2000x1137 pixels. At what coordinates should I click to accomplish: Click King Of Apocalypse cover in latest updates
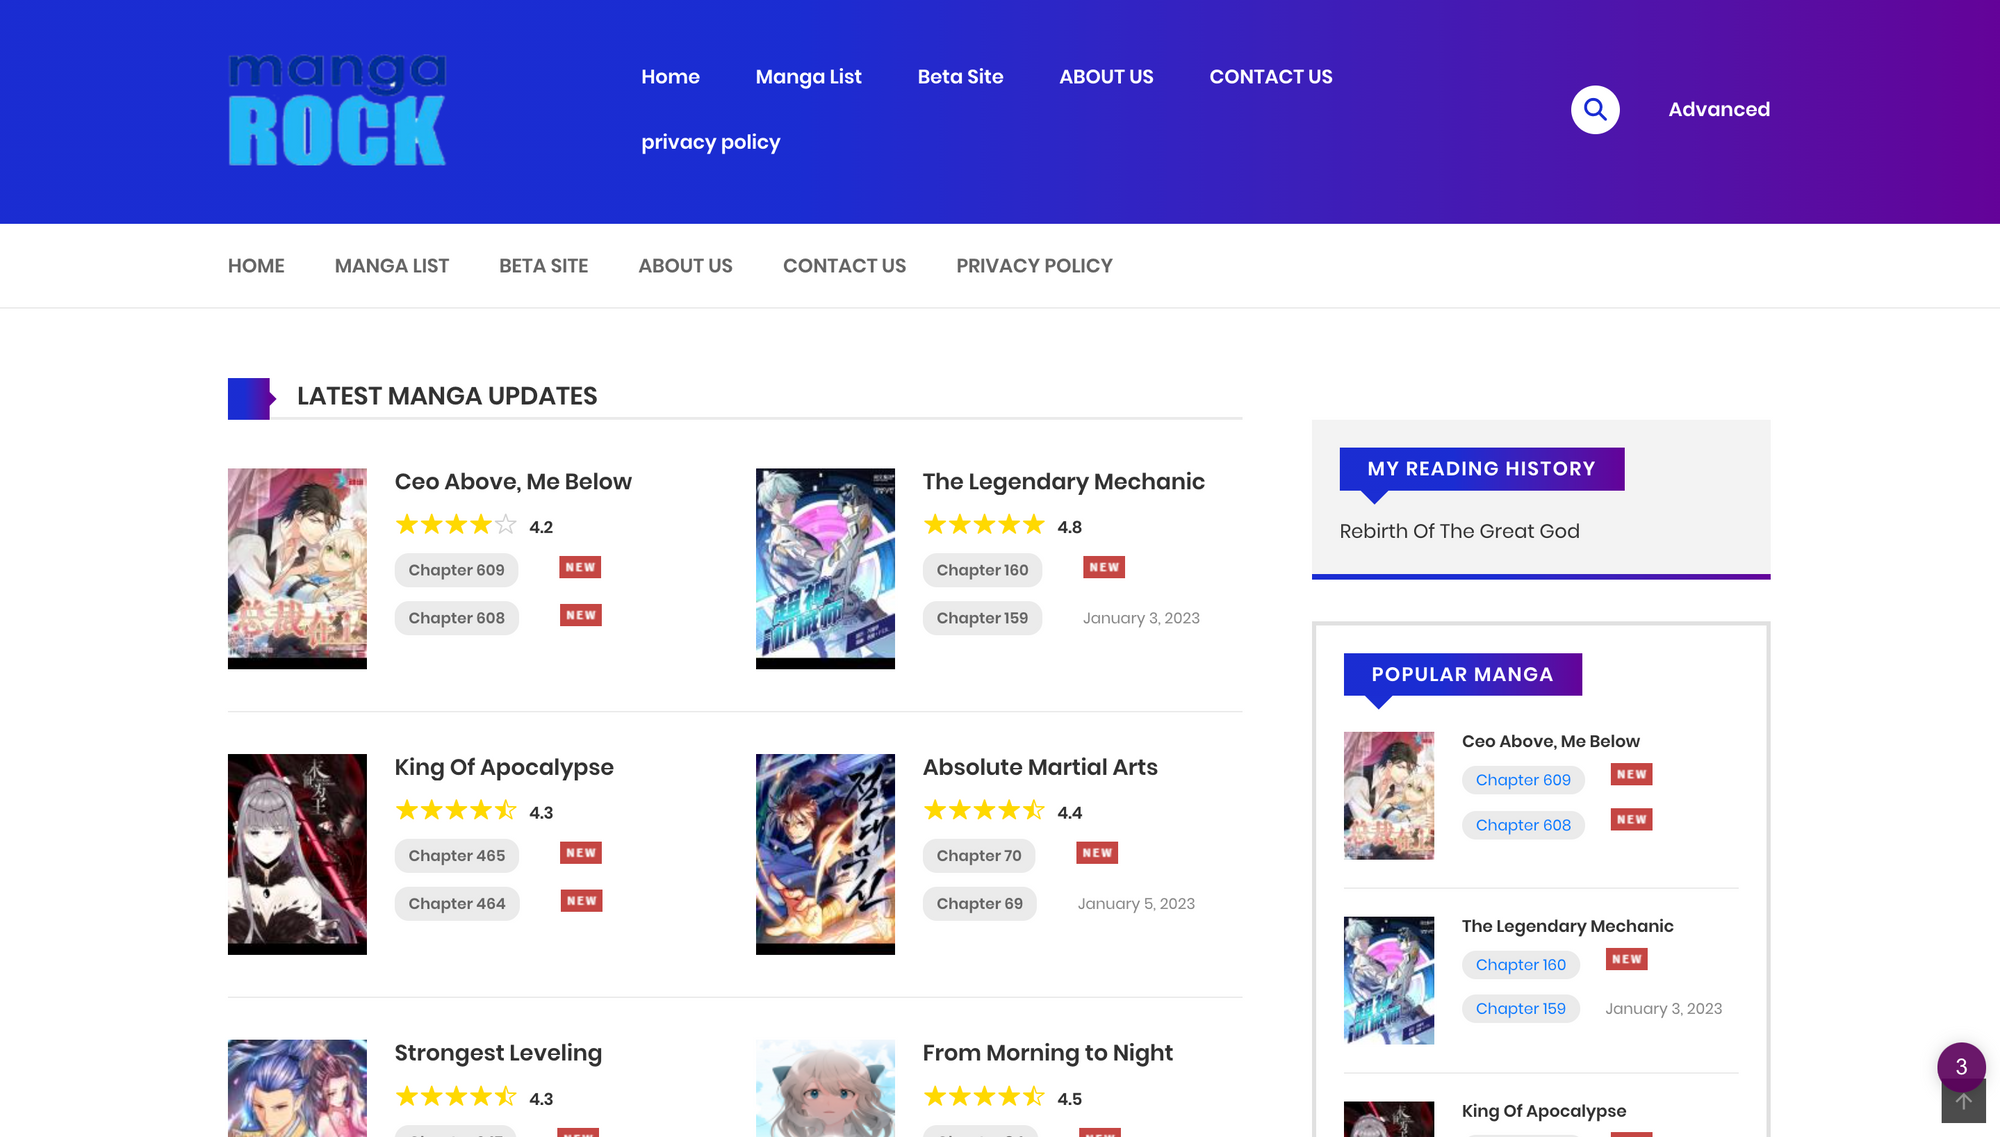coord(297,854)
